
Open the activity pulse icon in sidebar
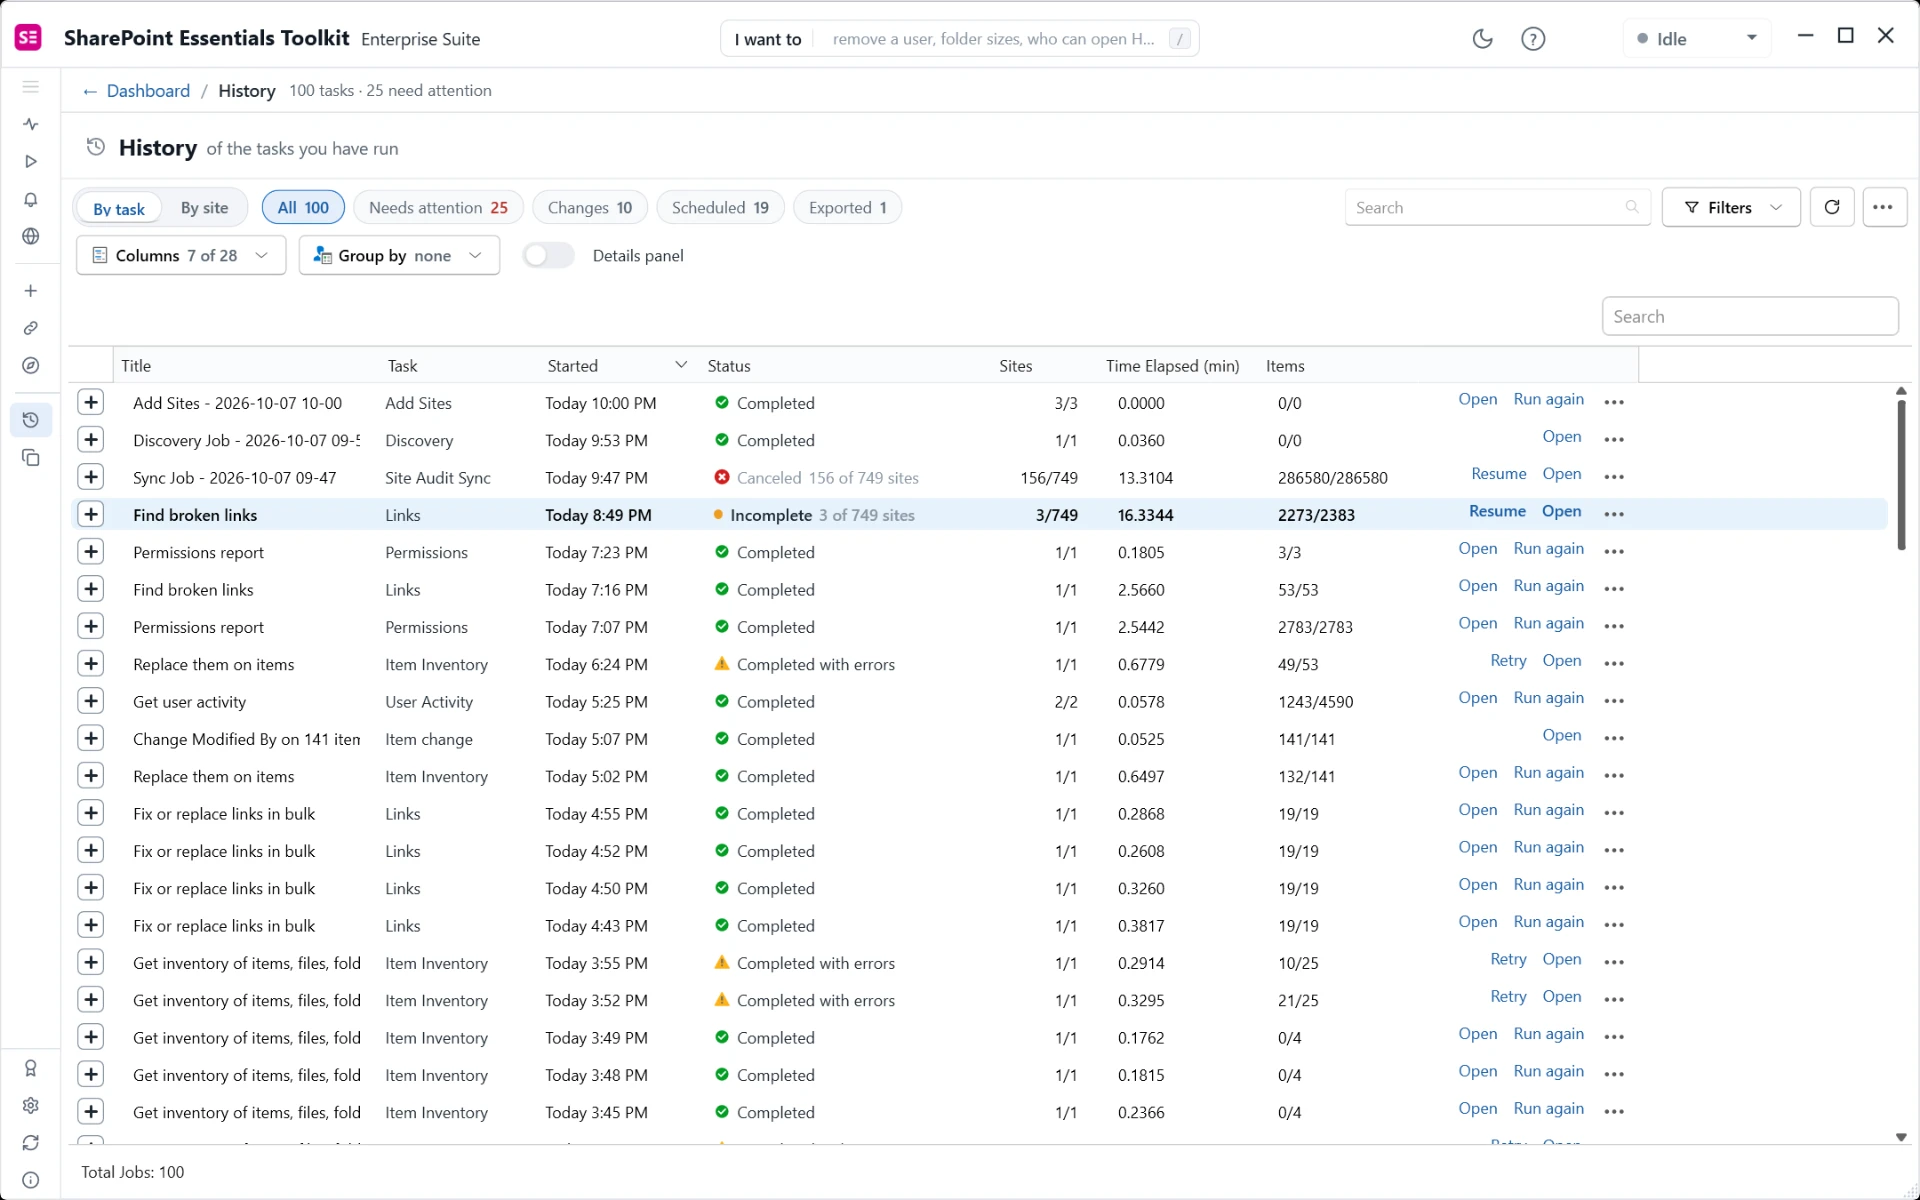point(31,124)
